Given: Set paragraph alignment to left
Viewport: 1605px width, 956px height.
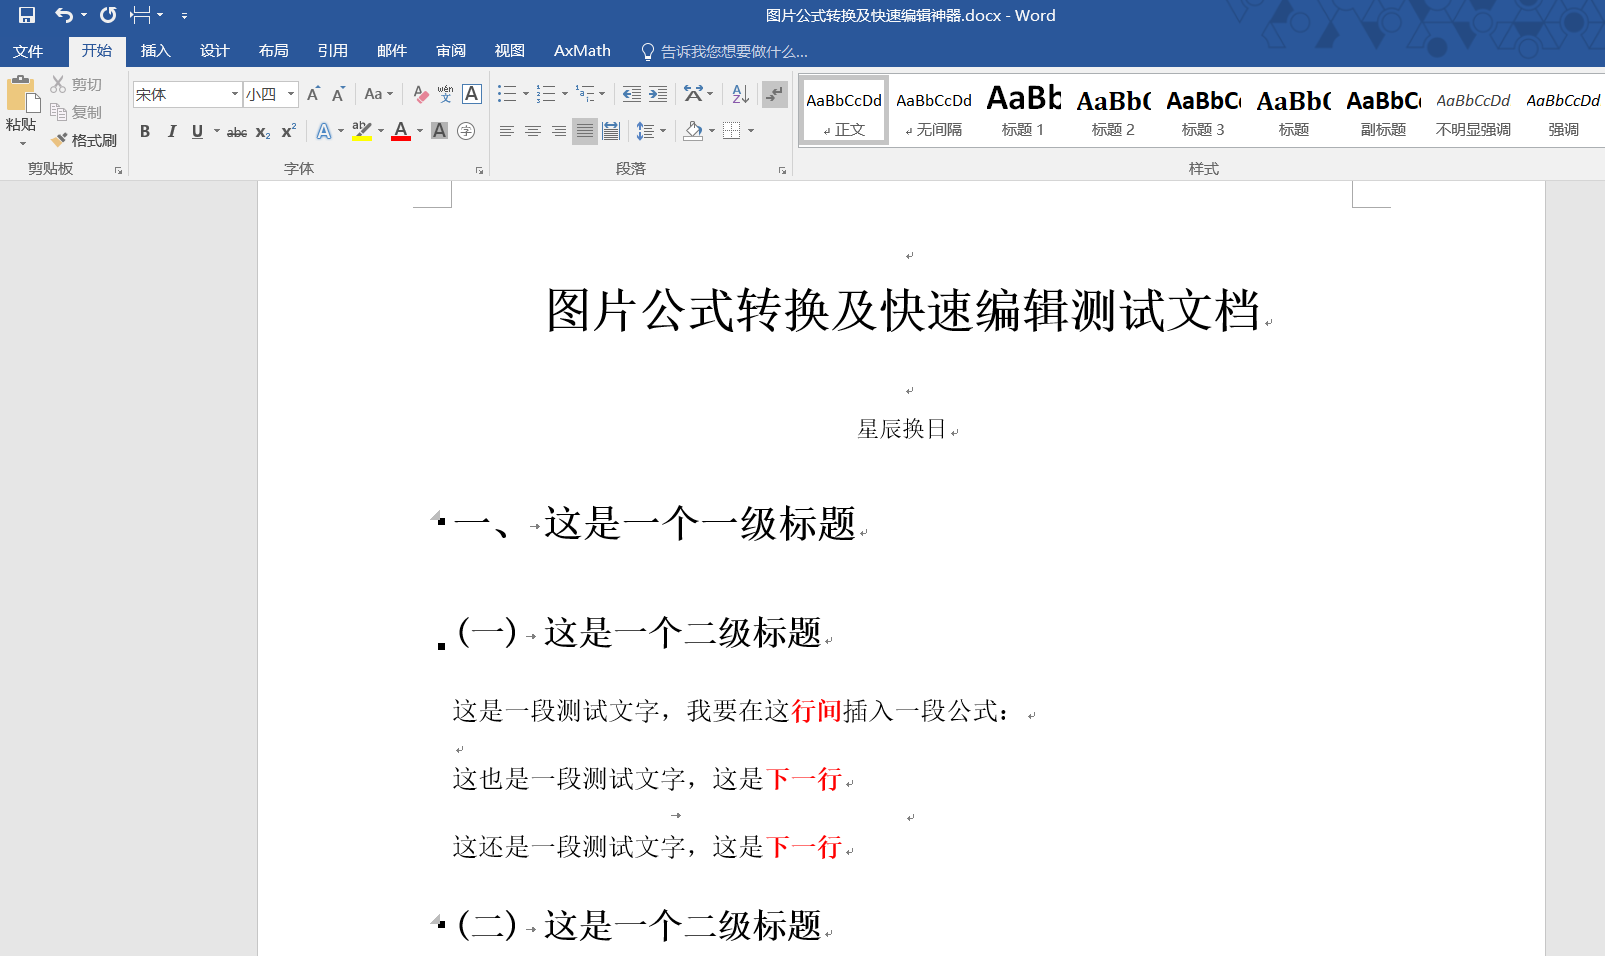Looking at the screenshot, I should coord(507,131).
